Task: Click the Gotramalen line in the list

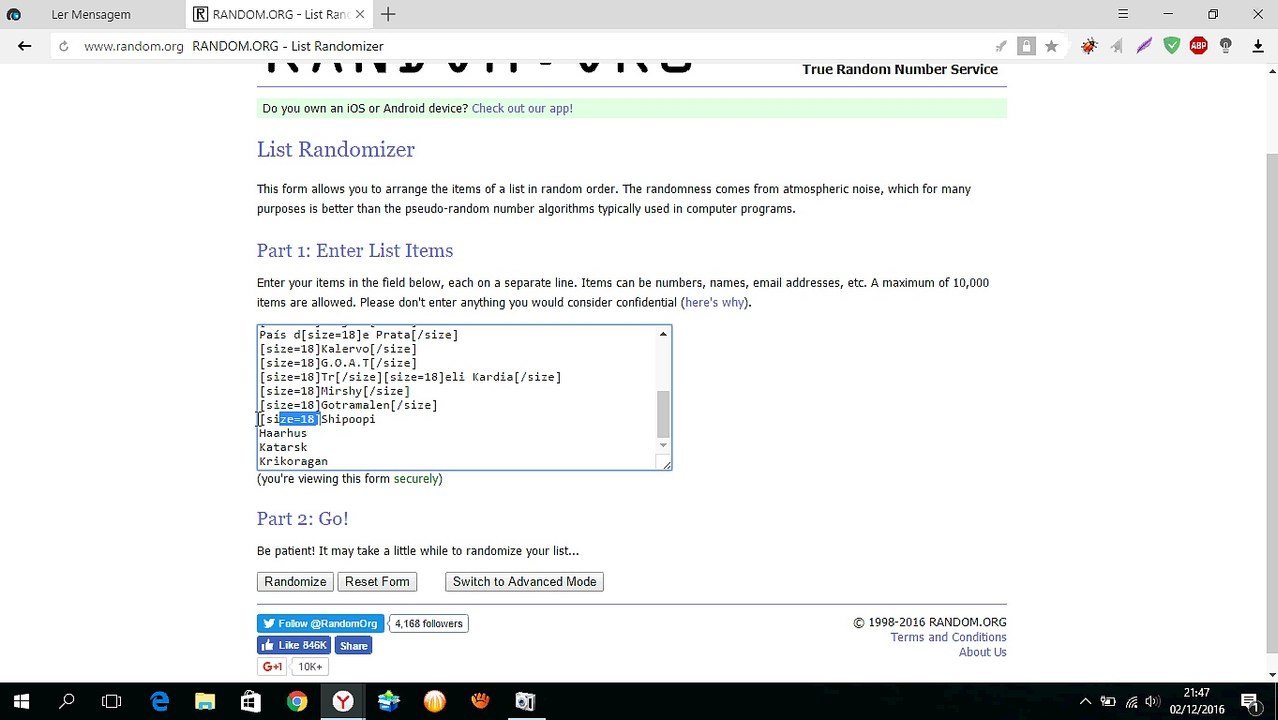Action: point(348,405)
